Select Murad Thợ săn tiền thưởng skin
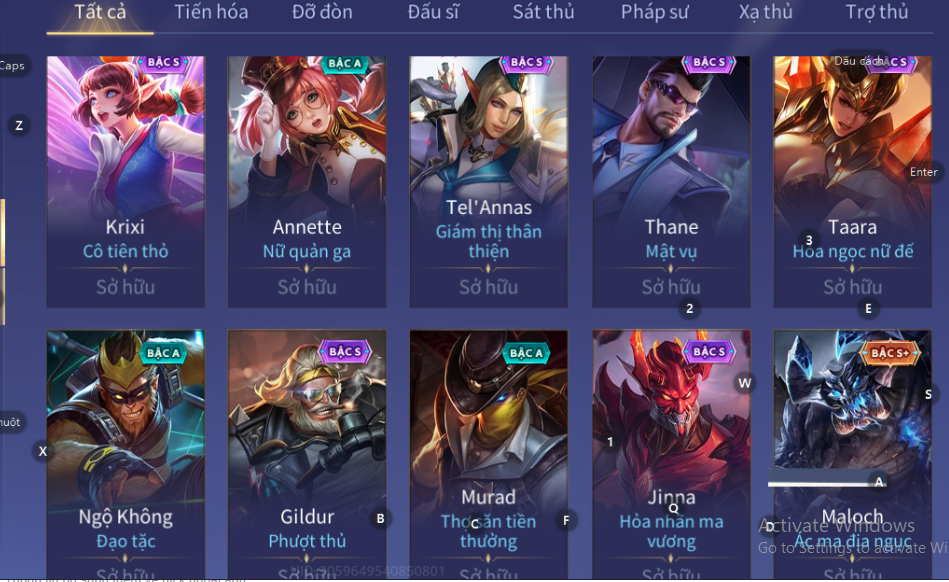The height and width of the screenshot is (582, 949). 488,454
